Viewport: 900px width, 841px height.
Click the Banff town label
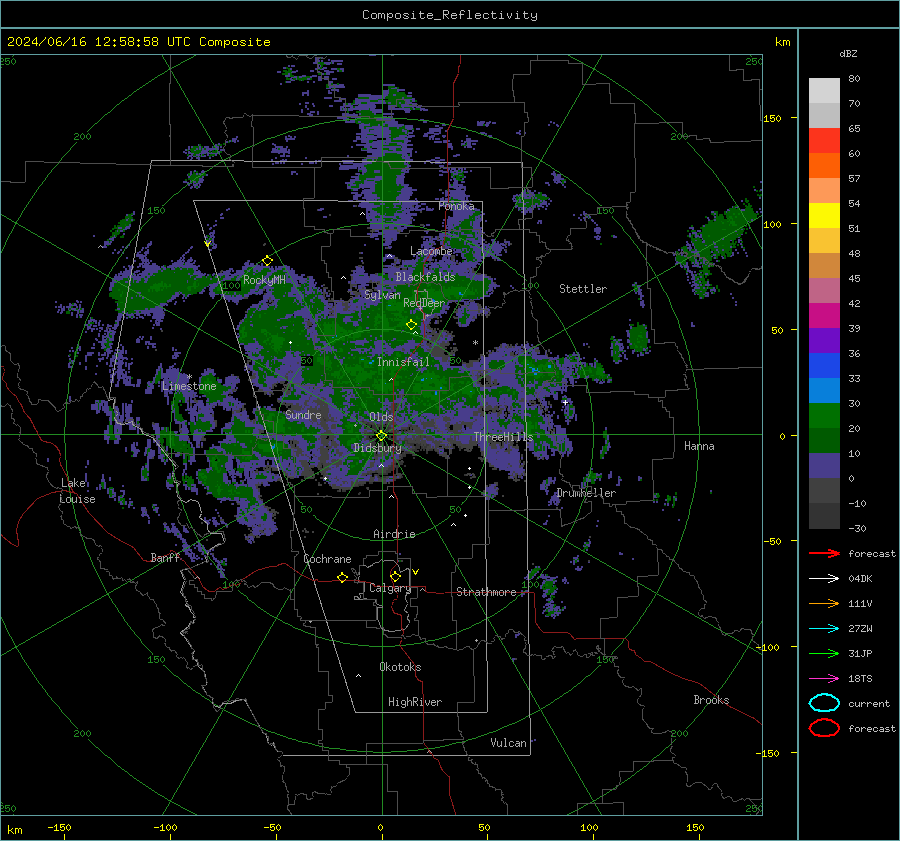click(x=165, y=558)
